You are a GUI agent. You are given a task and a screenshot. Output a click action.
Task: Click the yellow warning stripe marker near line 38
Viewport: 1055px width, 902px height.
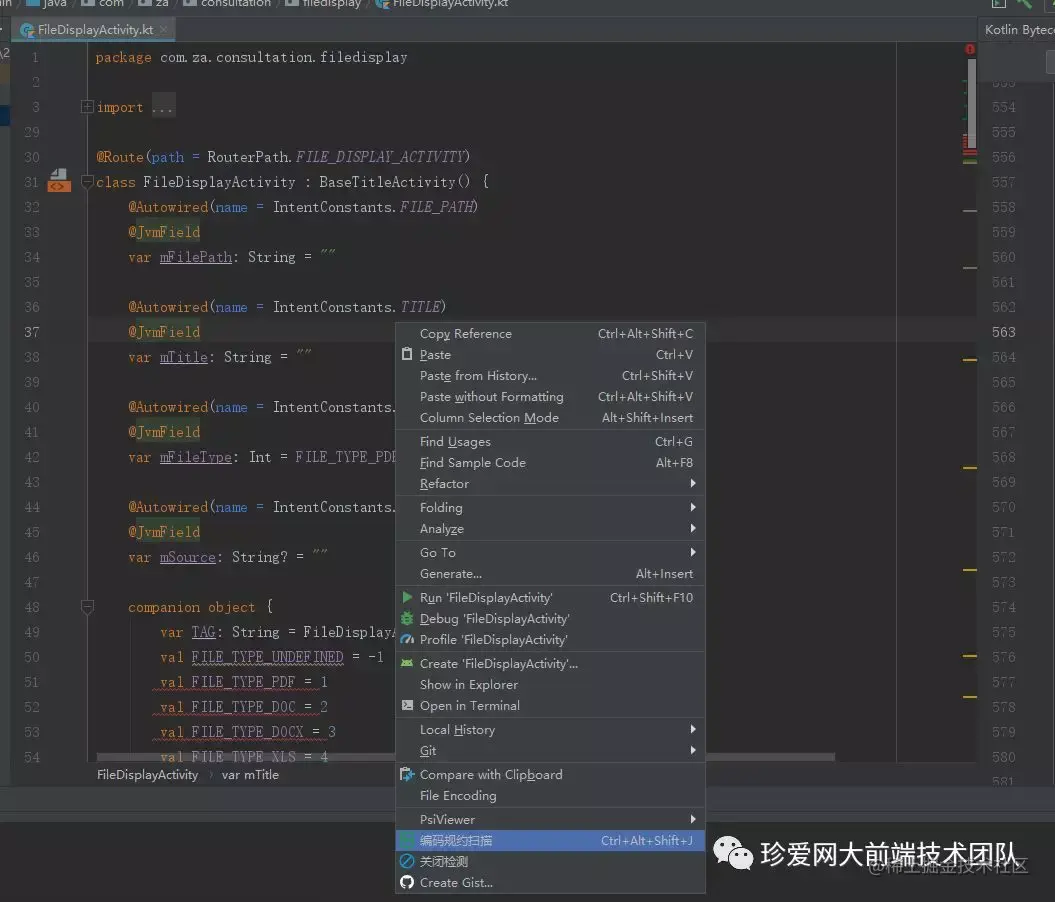tap(970, 361)
